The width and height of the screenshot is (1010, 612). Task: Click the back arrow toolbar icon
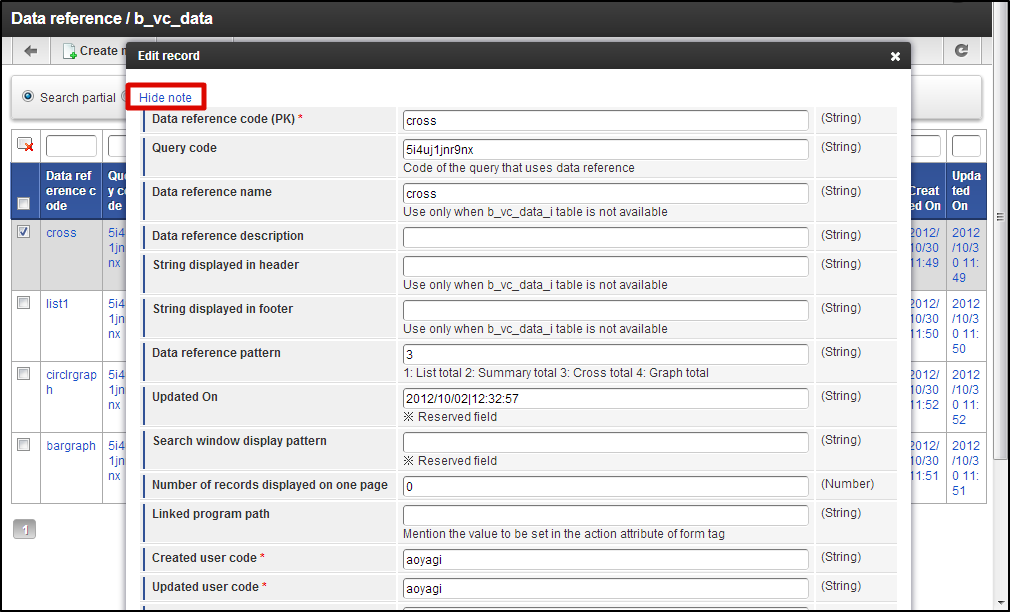click(31, 51)
